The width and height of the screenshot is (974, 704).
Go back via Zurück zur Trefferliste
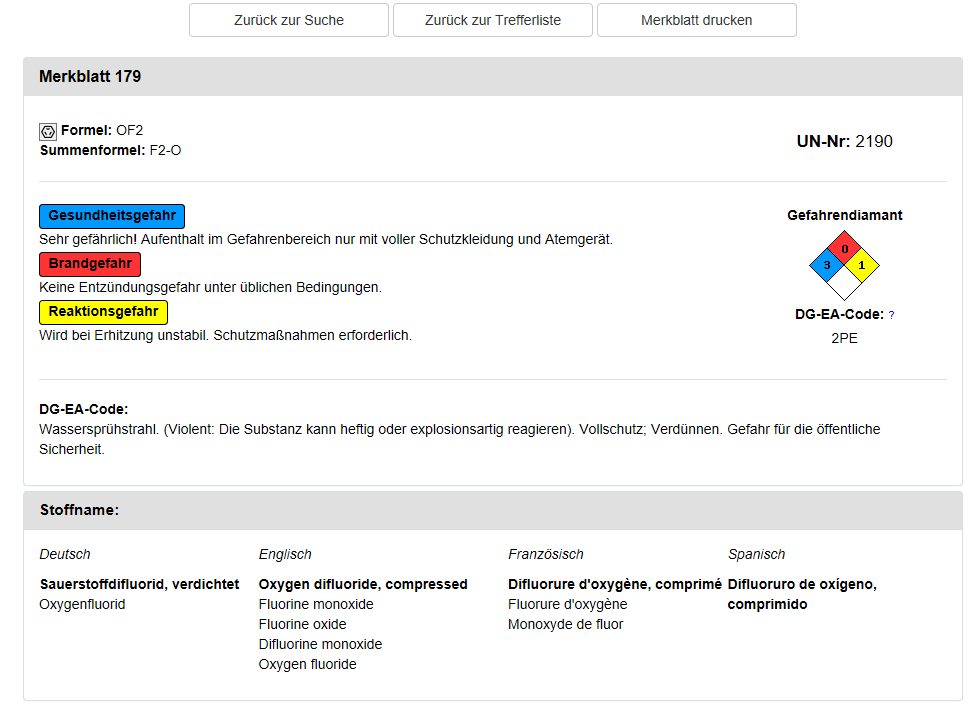pos(493,20)
